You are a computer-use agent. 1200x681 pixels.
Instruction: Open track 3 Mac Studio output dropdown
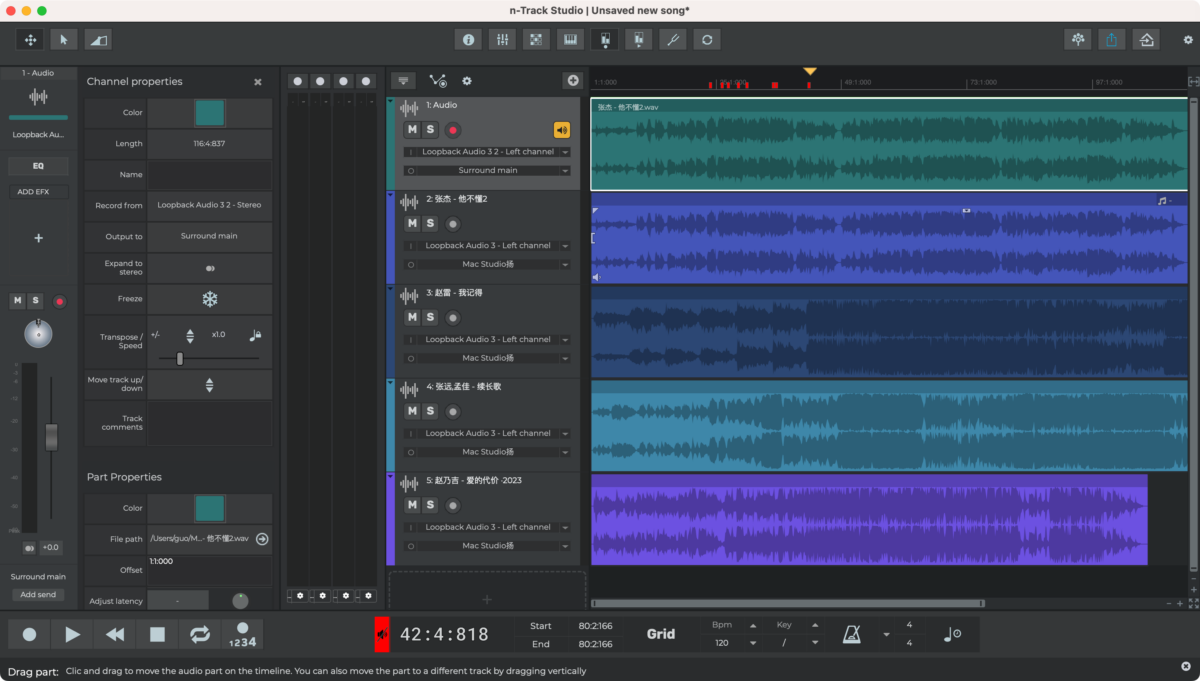(x=487, y=358)
